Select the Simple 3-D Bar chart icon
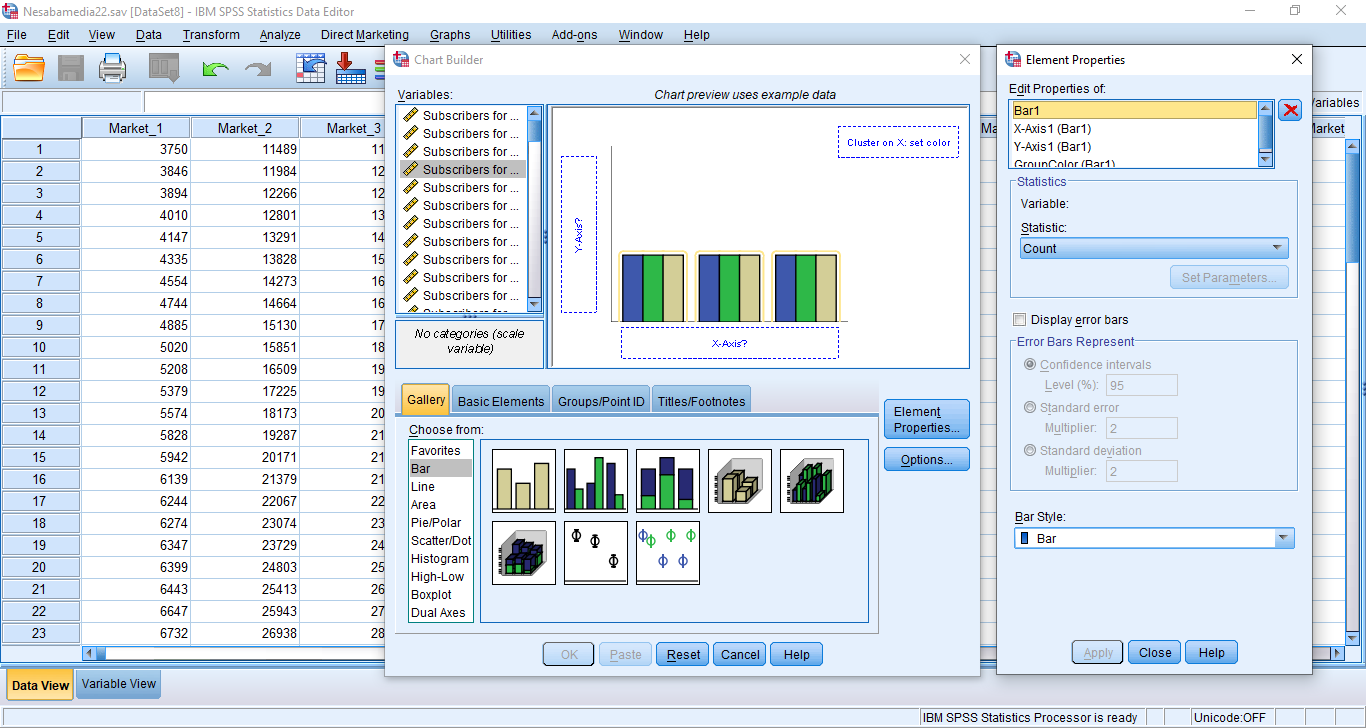 coord(739,481)
